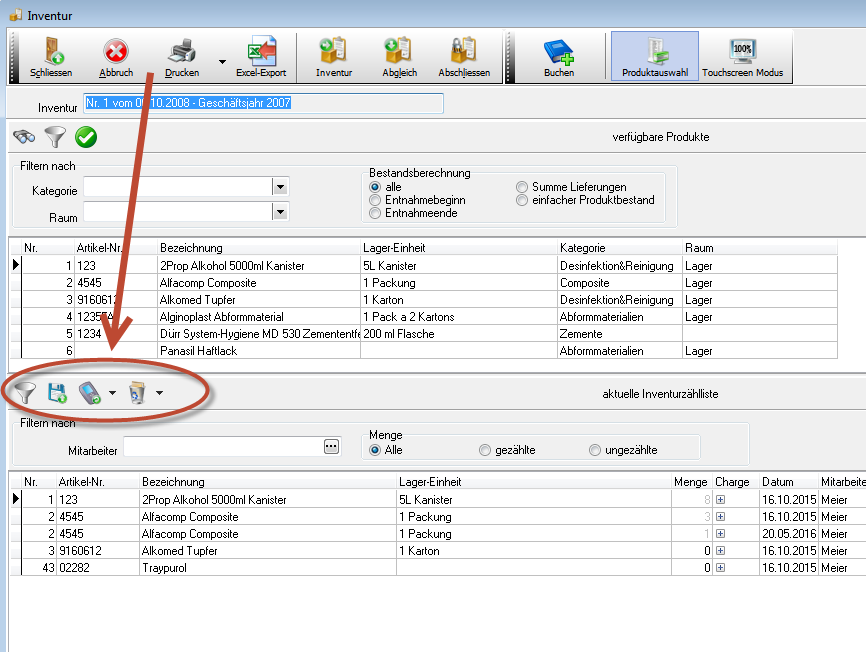Start the Abgleich comparison

(398, 52)
